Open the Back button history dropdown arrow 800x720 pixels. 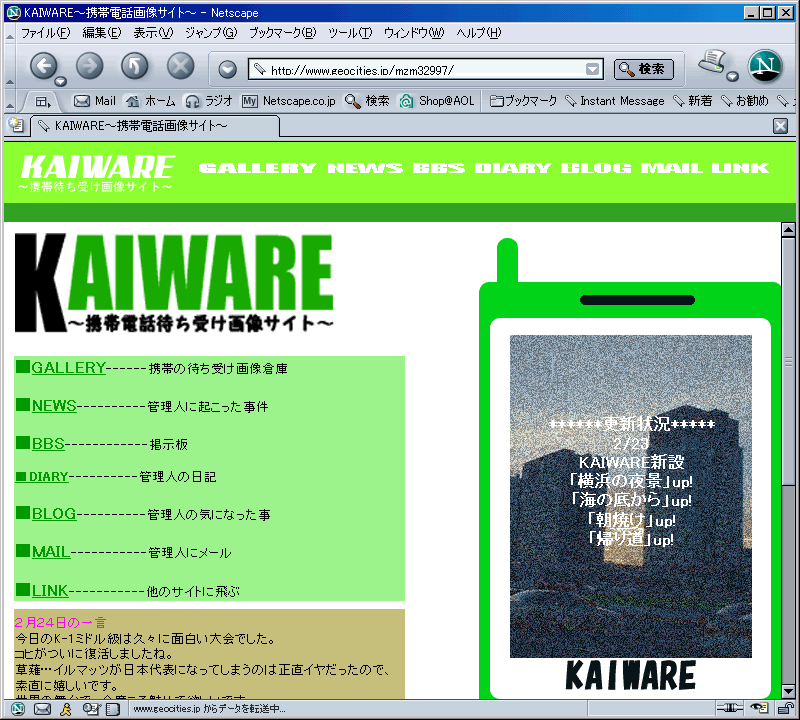[x=61, y=82]
